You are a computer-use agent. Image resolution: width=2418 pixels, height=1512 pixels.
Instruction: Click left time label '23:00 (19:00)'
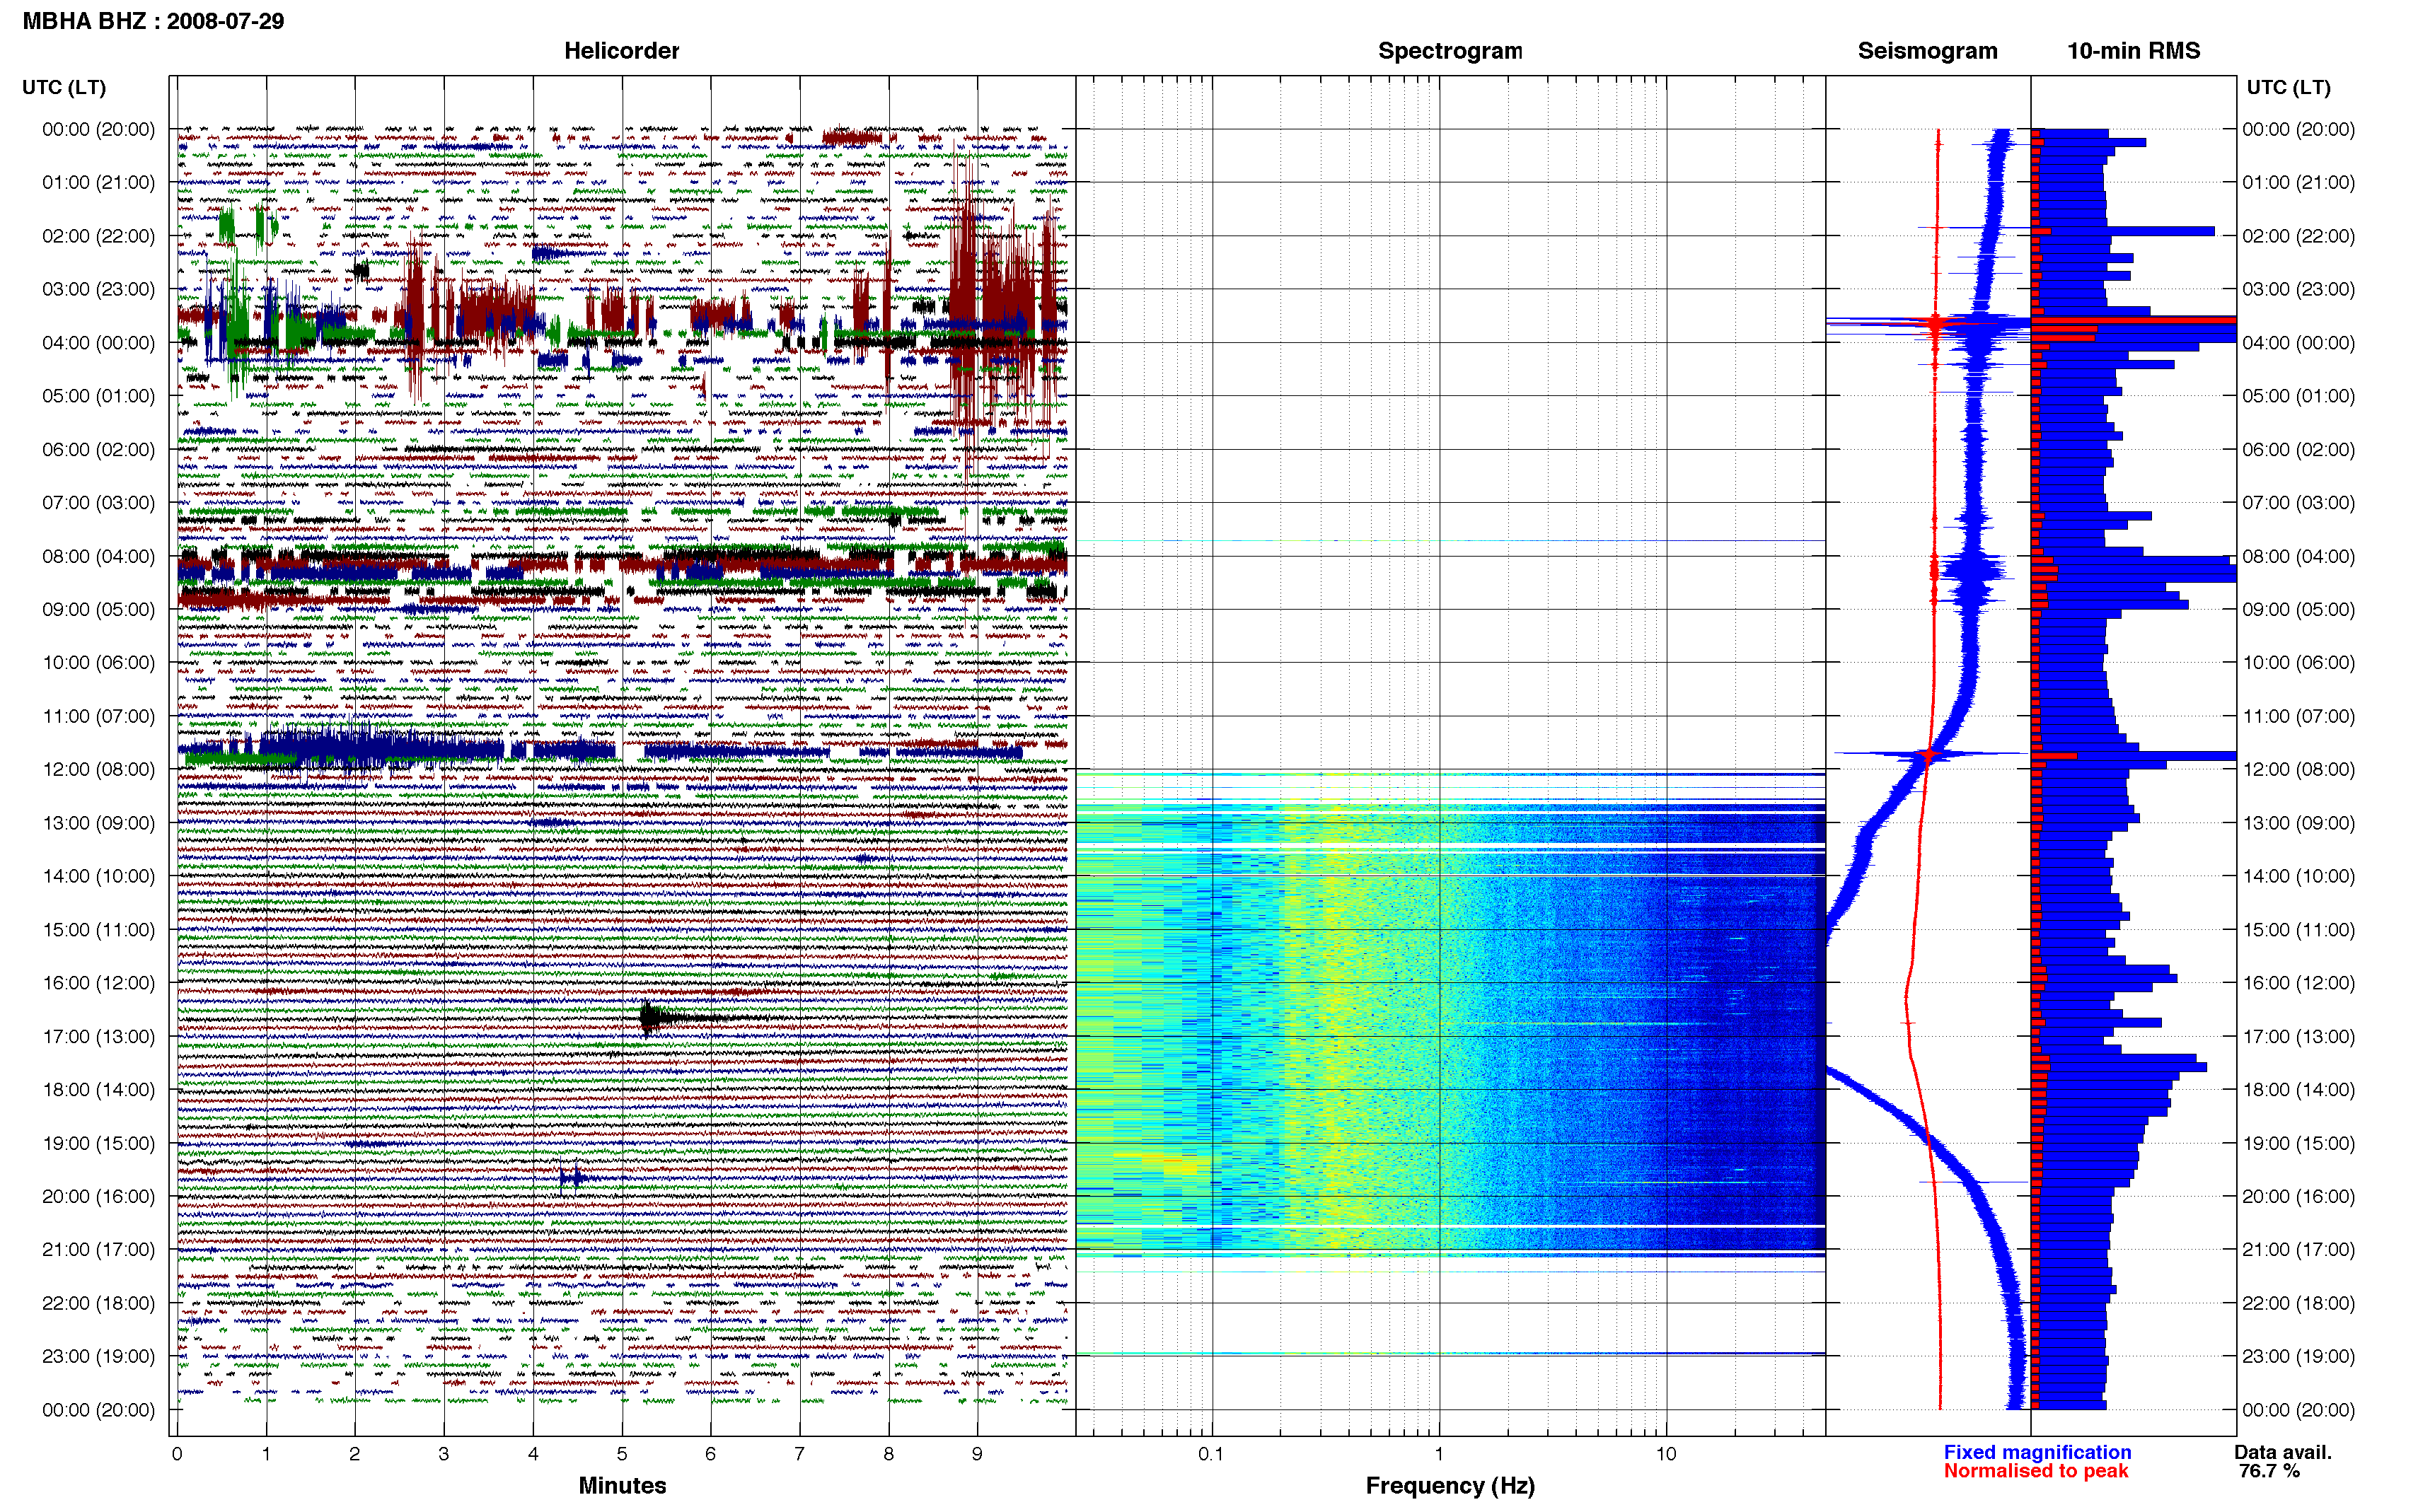[98, 1357]
